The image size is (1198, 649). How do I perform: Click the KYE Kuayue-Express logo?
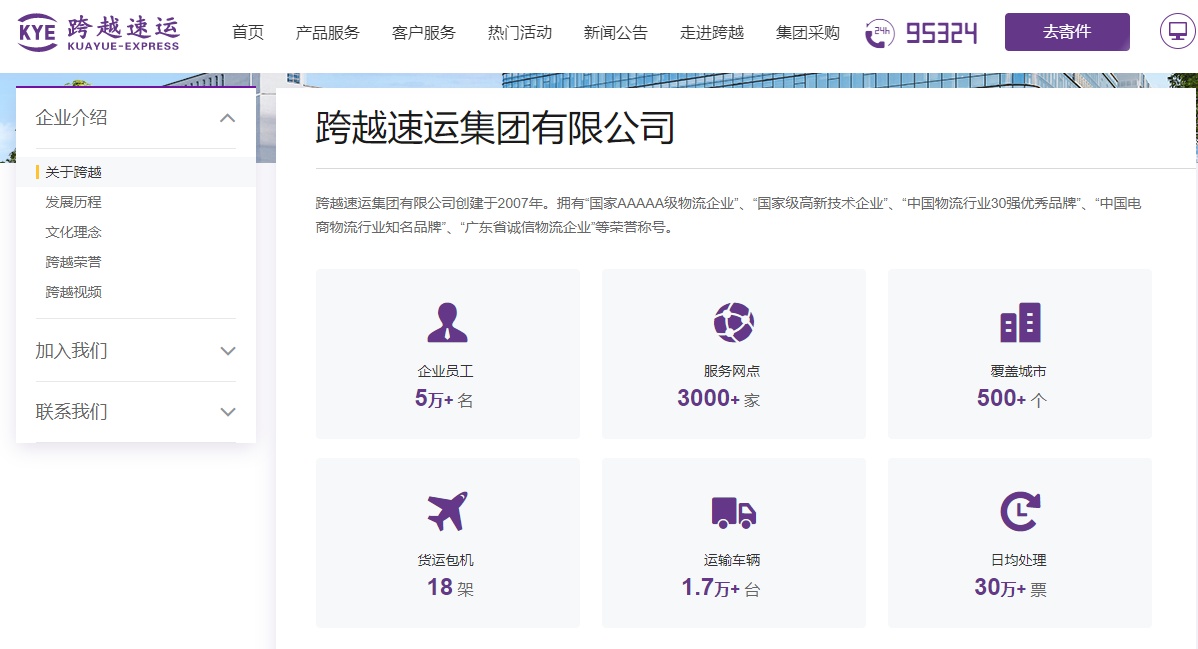pyautogui.click(x=98, y=32)
